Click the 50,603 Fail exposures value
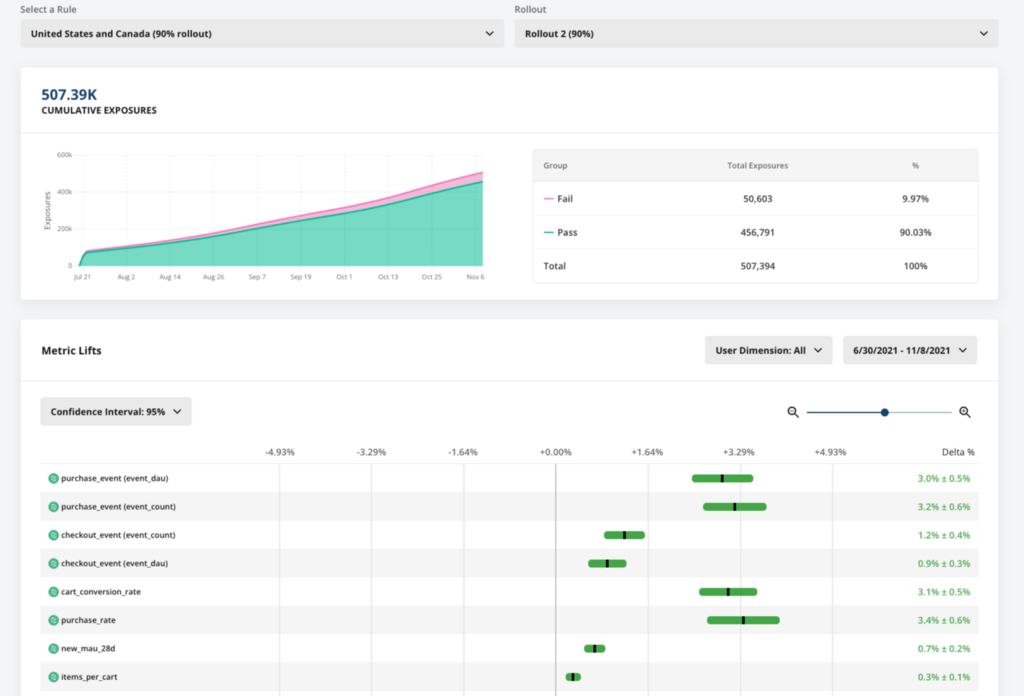1024x696 pixels. (758, 198)
